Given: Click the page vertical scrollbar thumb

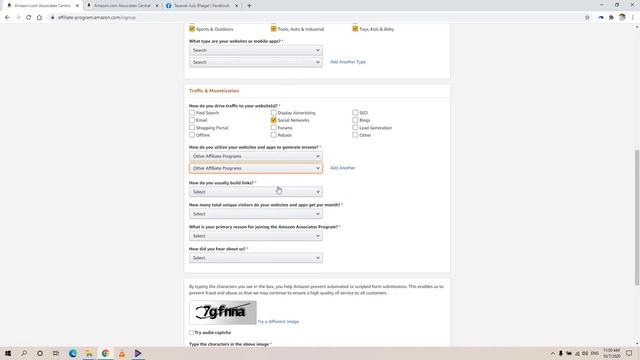Looking at the screenshot, I should (x=637, y=218).
